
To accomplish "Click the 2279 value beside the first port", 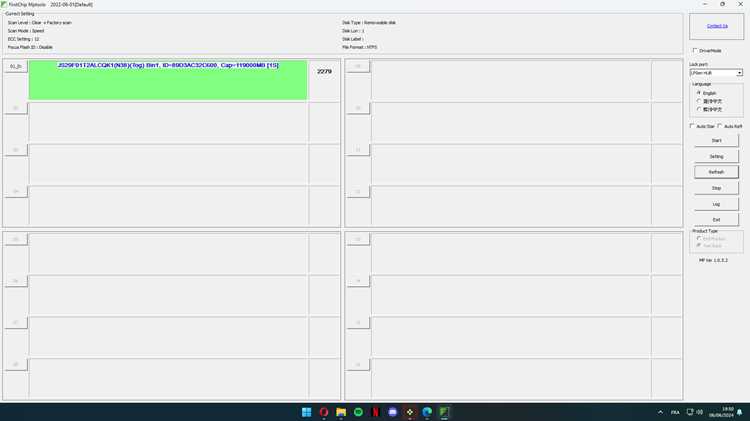I will (x=324, y=71).
